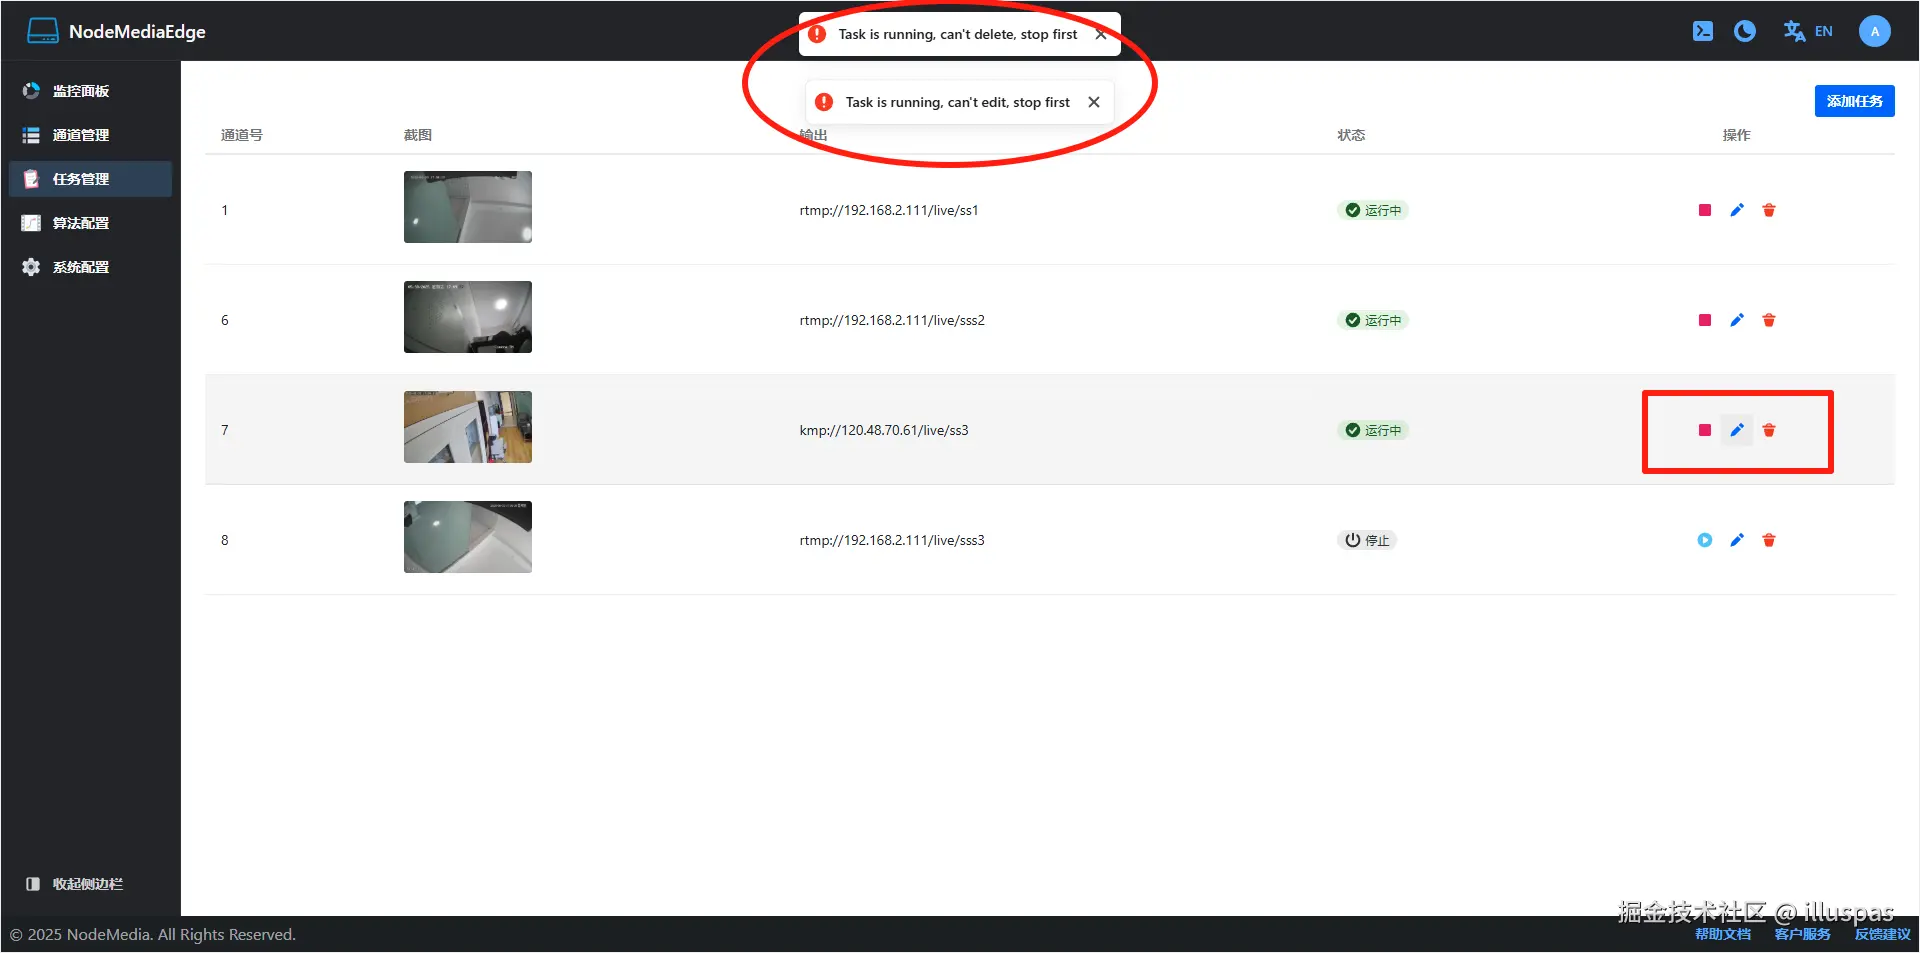Open the 反馈建议 feedback link
Viewport: 1920px width, 953px height.
pyautogui.click(x=1883, y=934)
